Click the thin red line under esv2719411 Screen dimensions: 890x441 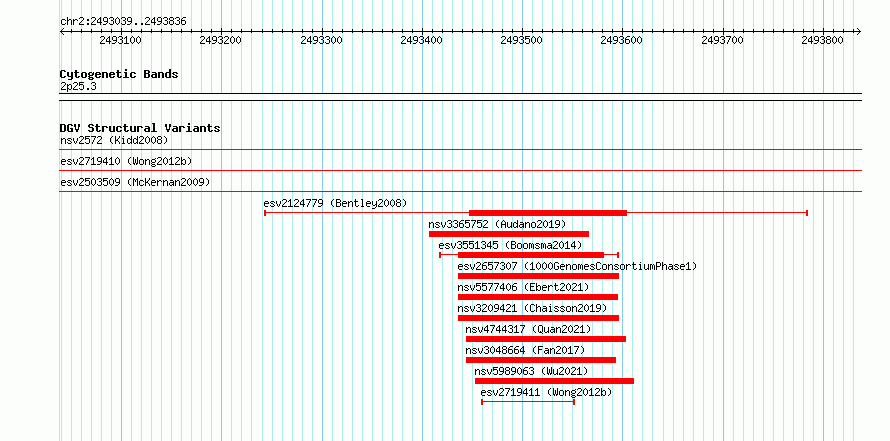[x=528, y=402]
